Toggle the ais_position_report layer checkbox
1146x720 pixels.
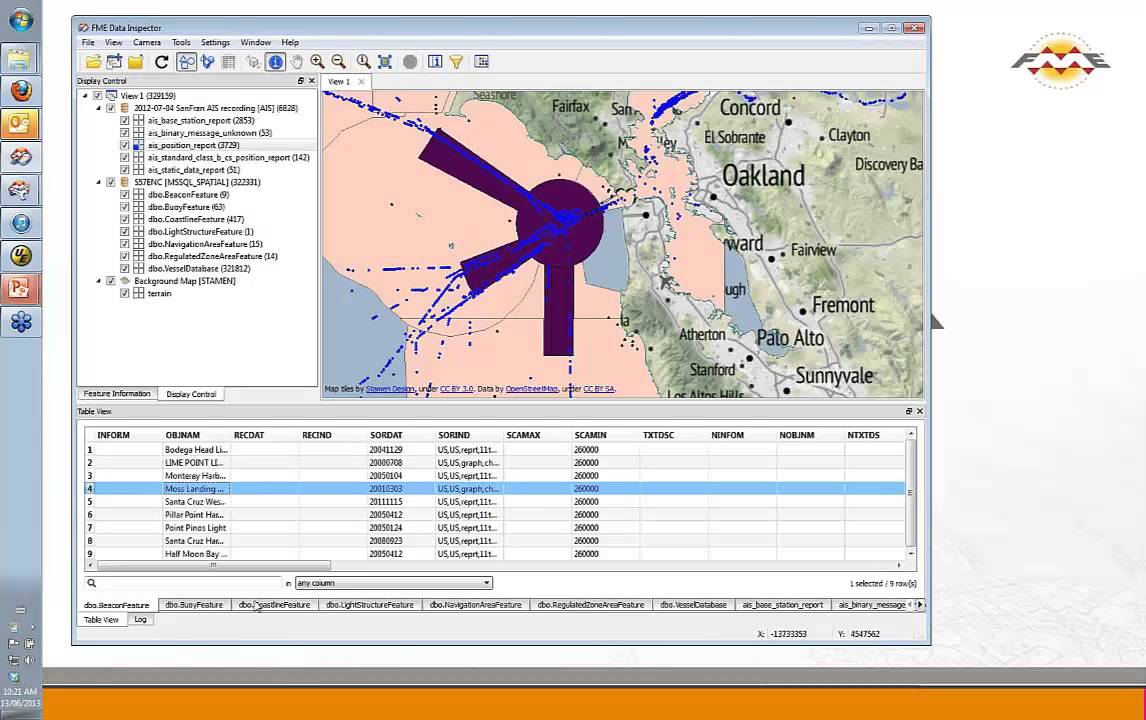[124, 145]
